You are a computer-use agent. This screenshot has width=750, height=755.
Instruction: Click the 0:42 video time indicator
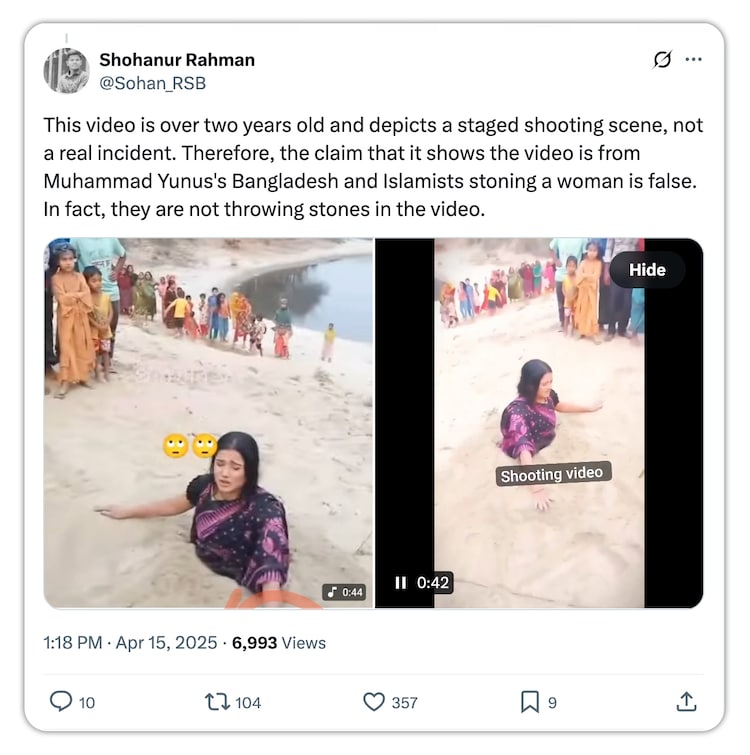(x=433, y=583)
